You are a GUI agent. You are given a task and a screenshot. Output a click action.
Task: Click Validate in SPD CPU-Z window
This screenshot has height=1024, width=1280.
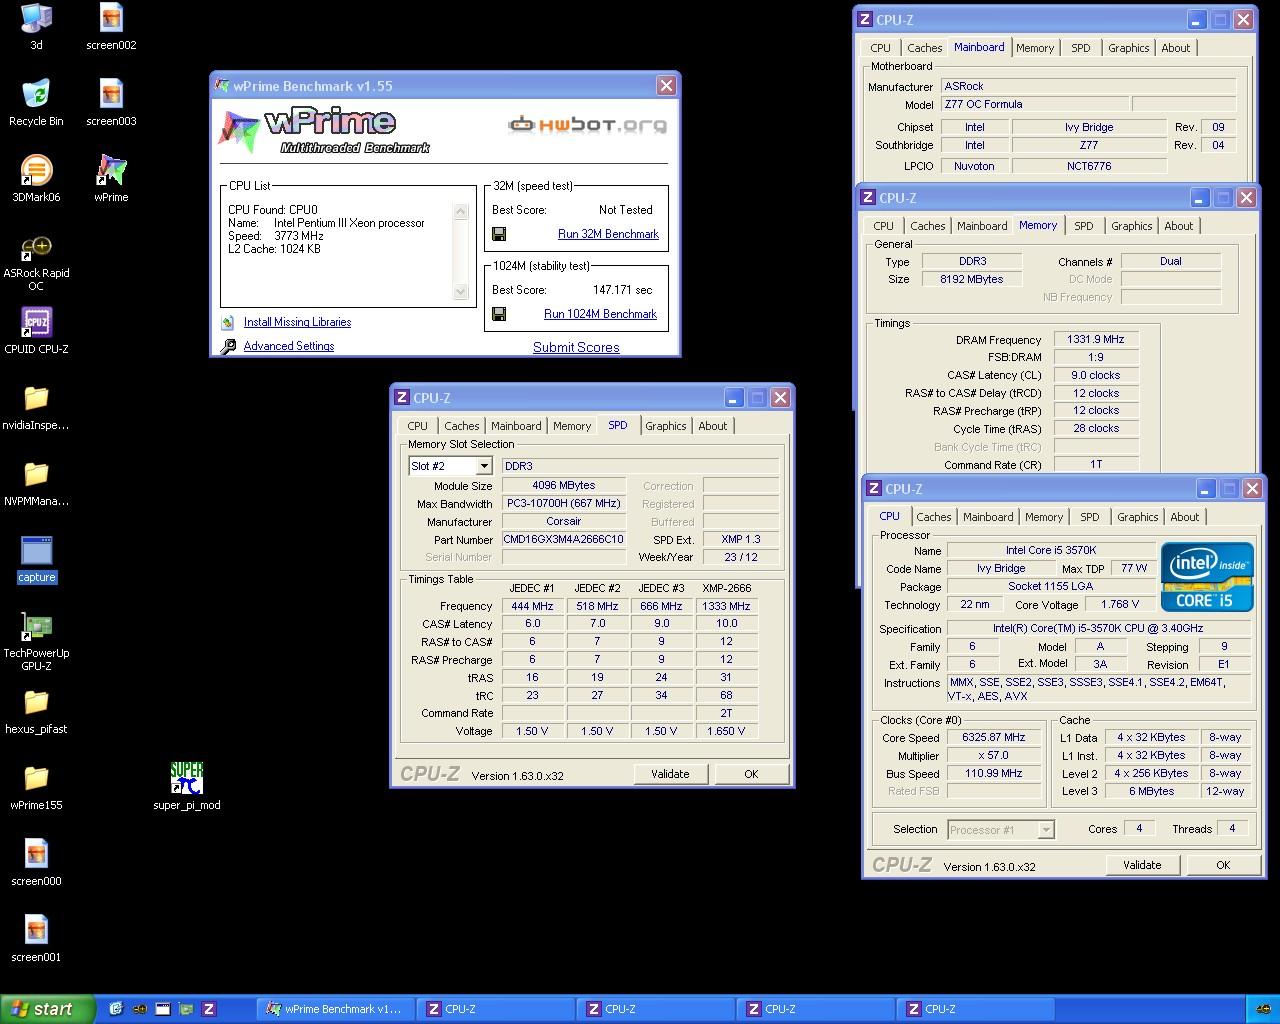(670, 774)
